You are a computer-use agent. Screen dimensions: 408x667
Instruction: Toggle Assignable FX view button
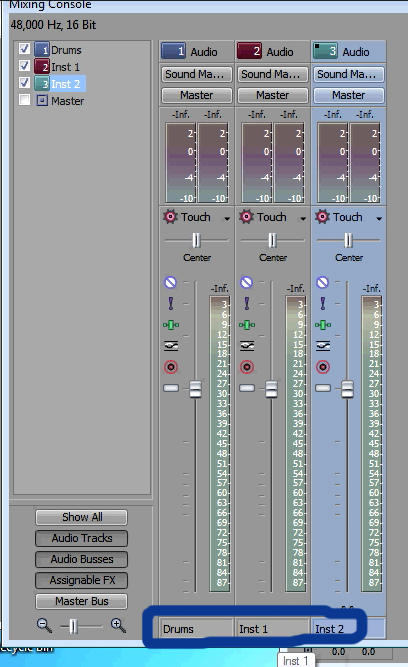coord(81,580)
